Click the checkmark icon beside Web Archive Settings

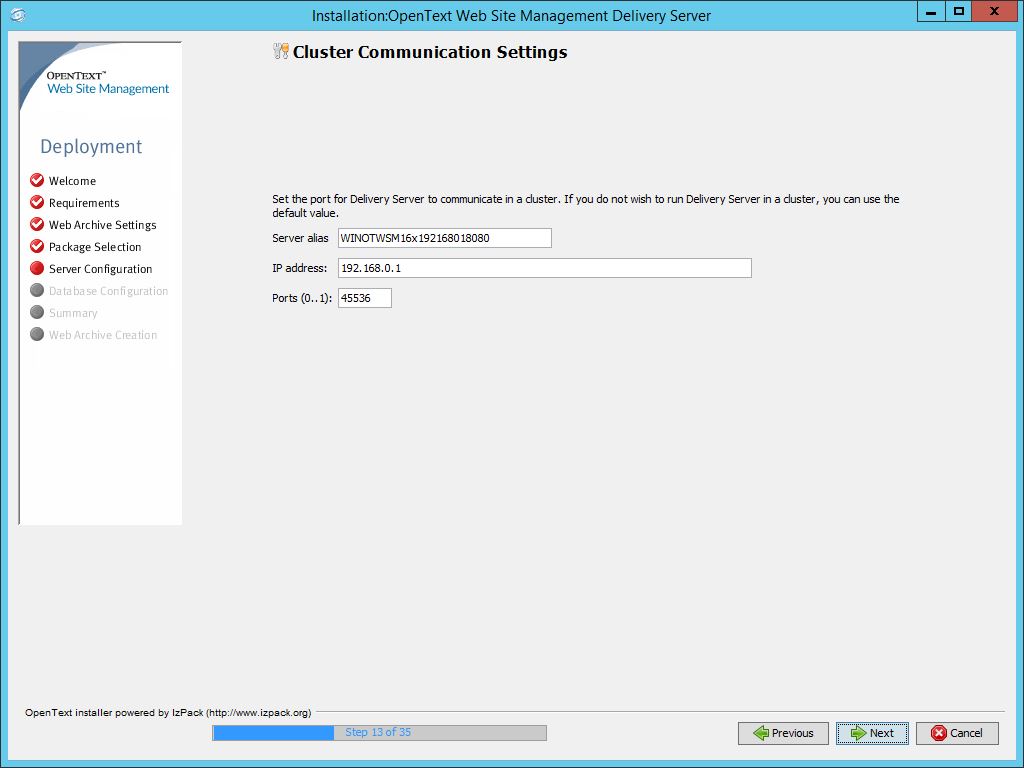tap(37, 224)
